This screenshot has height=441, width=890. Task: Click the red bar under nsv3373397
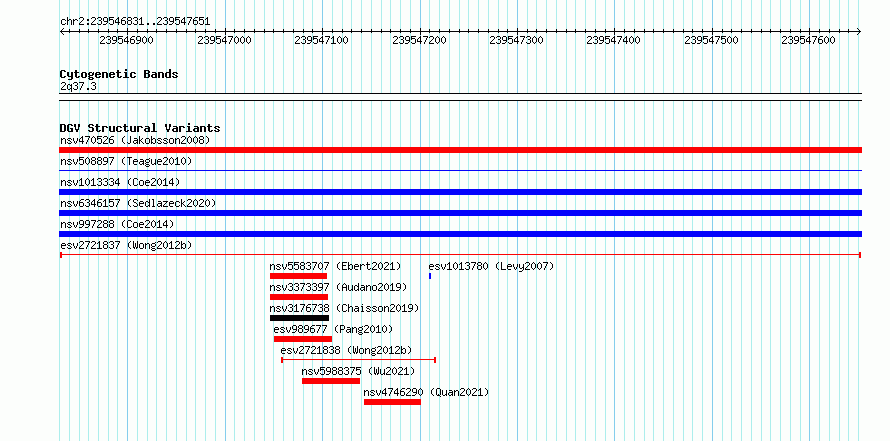[x=299, y=297]
